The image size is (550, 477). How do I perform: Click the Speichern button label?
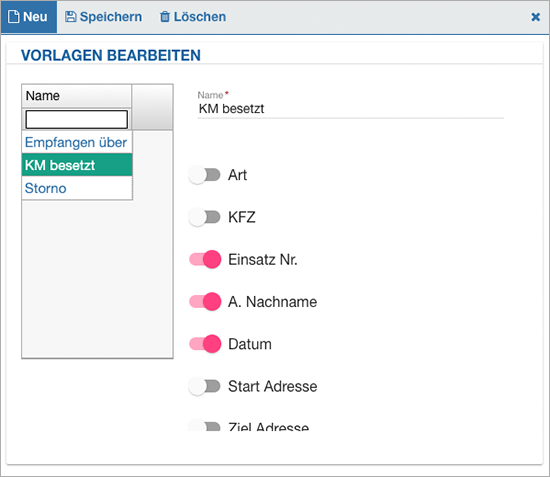tap(111, 16)
